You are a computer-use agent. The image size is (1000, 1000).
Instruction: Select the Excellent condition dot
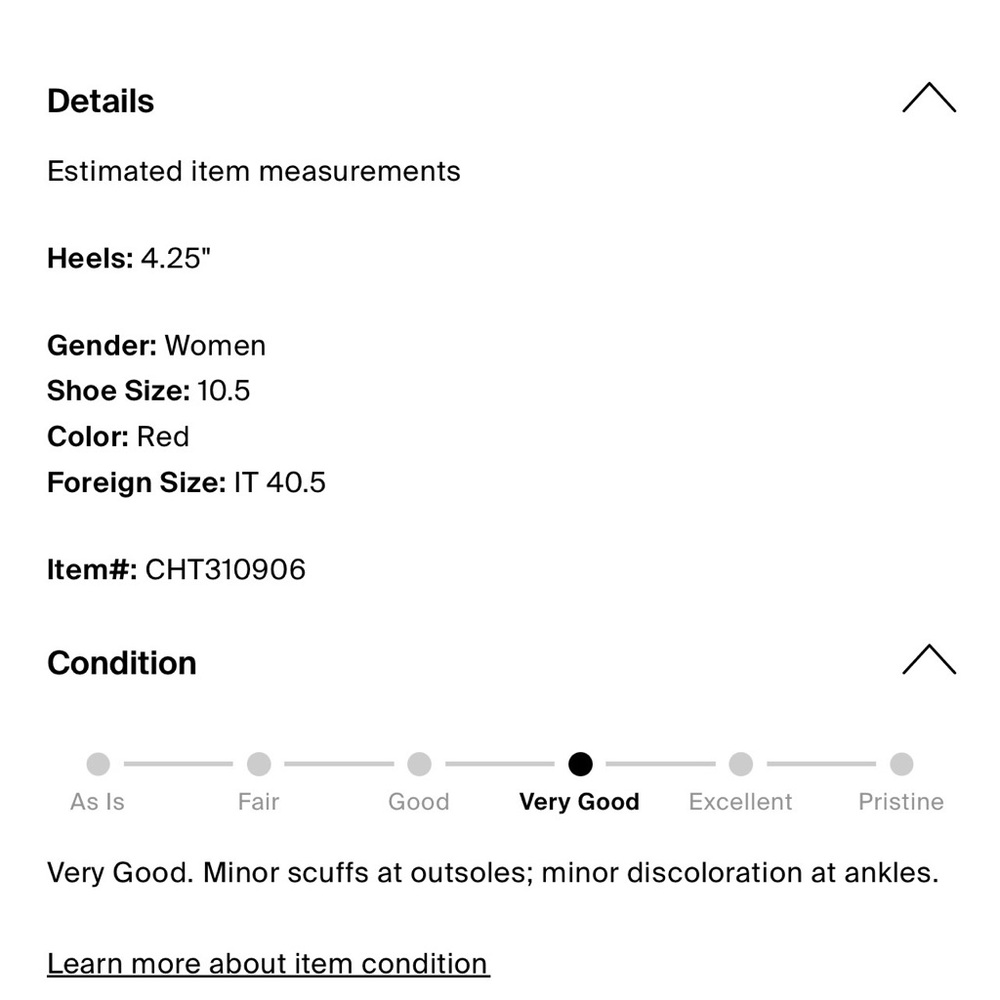pyautogui.click(x=740, y=763)
